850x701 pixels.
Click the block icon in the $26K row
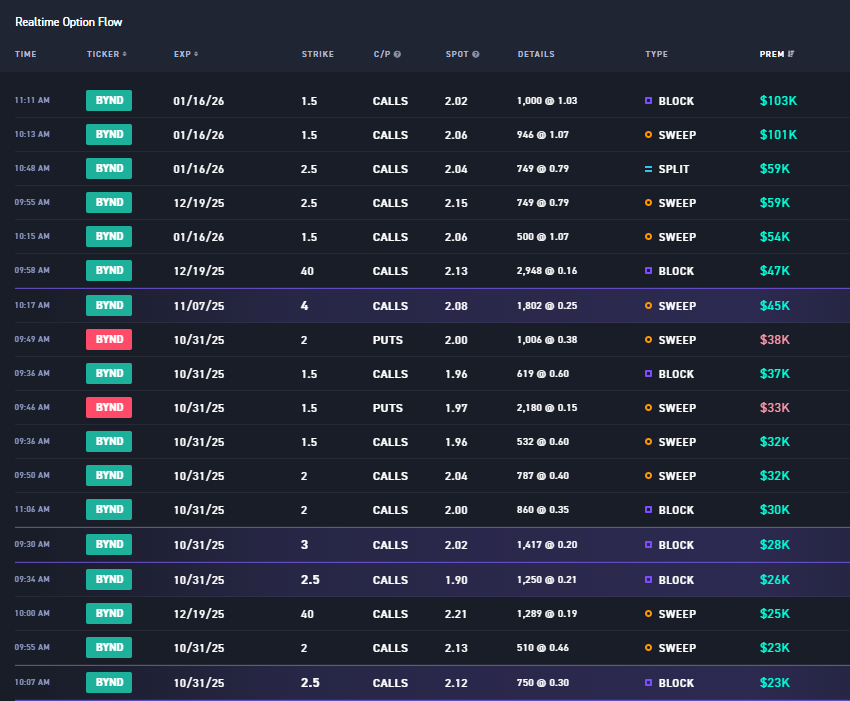[x=648, y=580]
